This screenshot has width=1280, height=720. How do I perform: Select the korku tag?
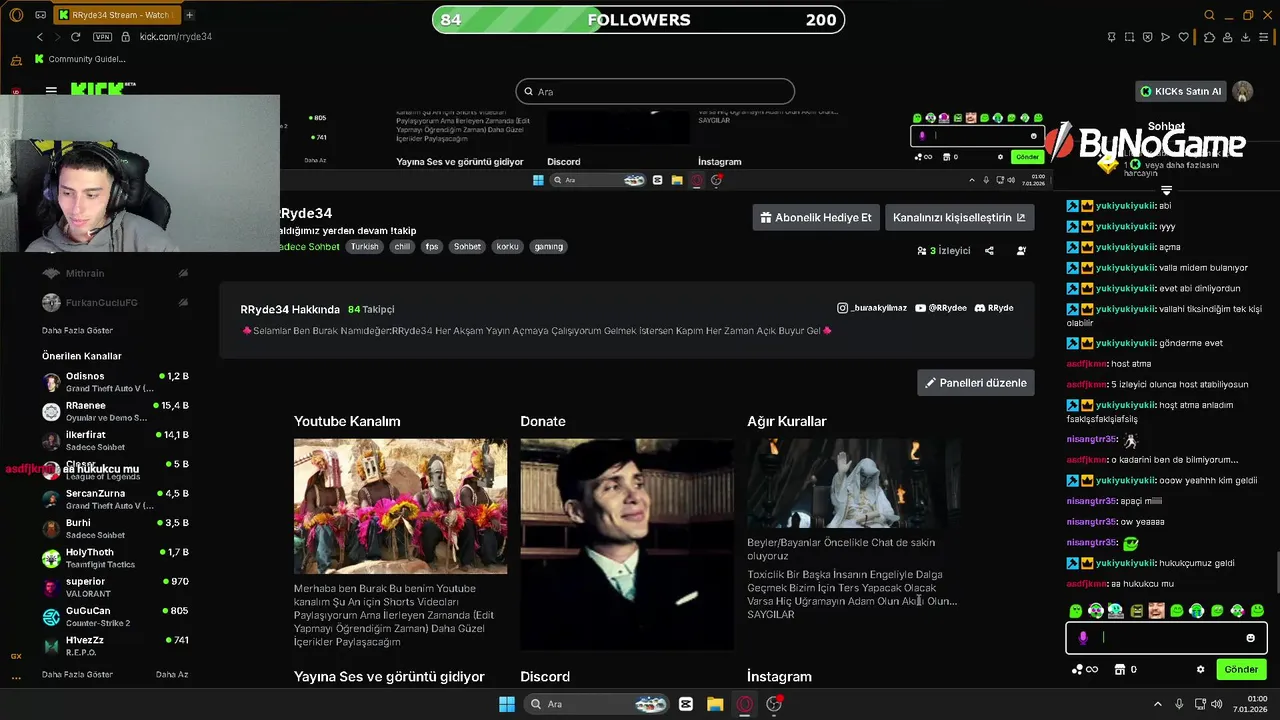pyautogui.click(x=508, y=246)
